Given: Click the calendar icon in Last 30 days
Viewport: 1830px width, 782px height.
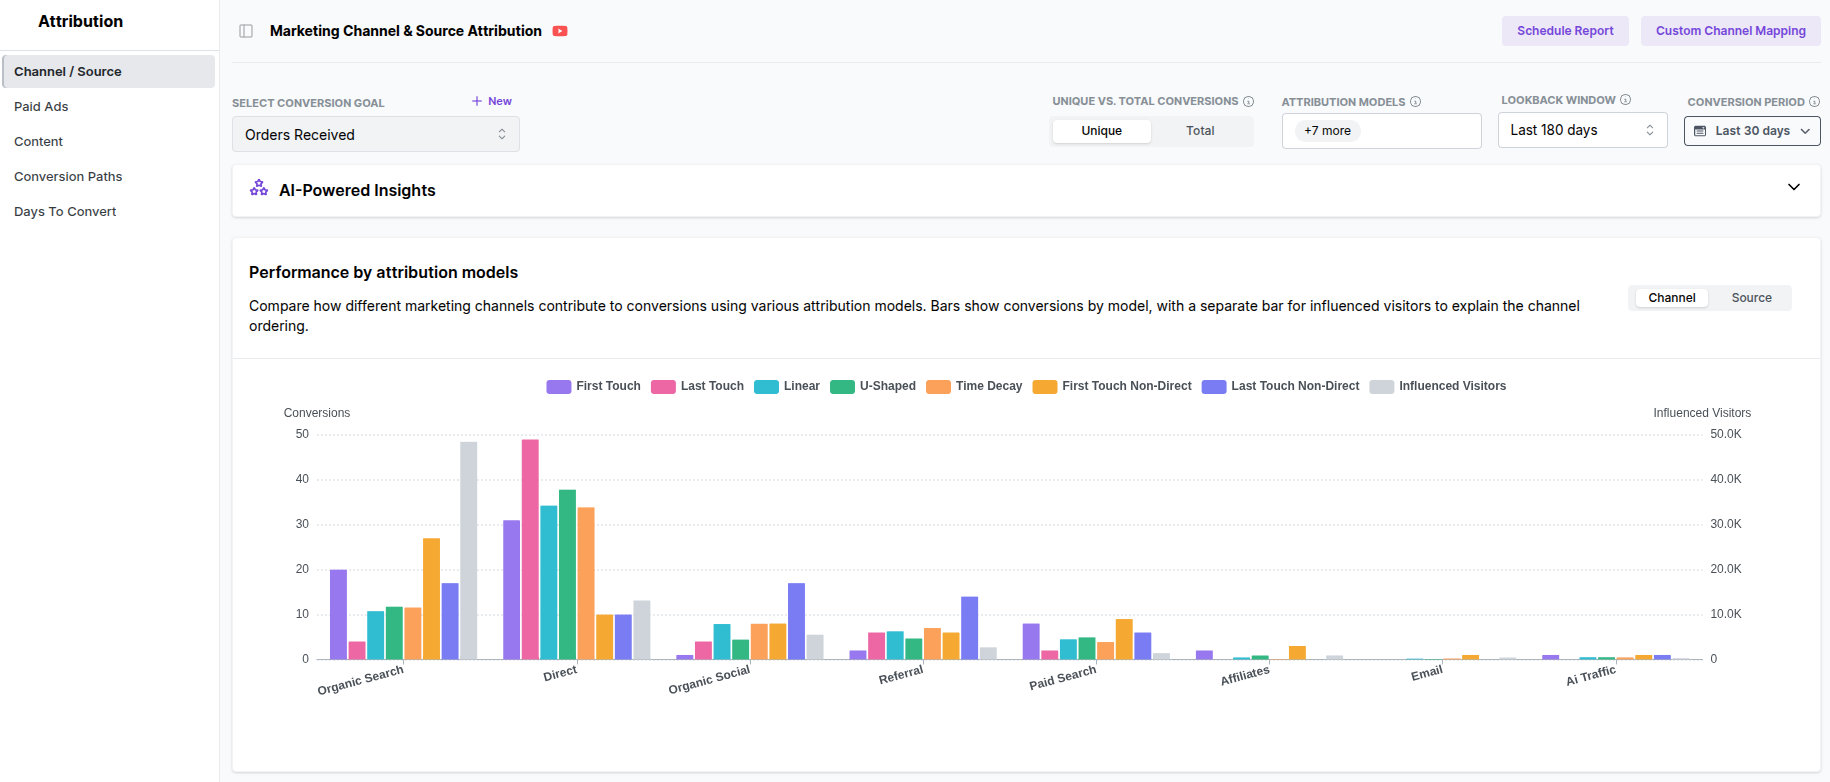Looking at the screenshot, I should [x=1700, y=131].
